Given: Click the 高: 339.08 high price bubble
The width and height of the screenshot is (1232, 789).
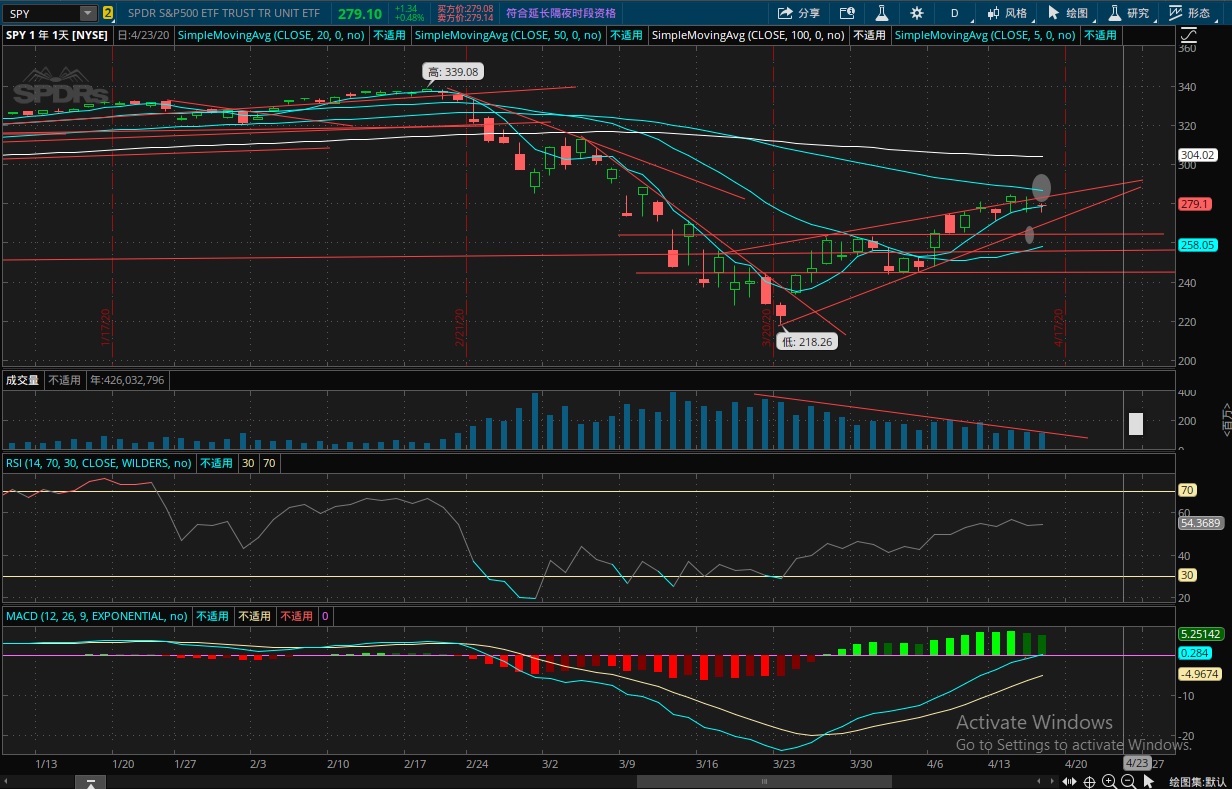Looking at the screenshot, I should click(453, 72).
